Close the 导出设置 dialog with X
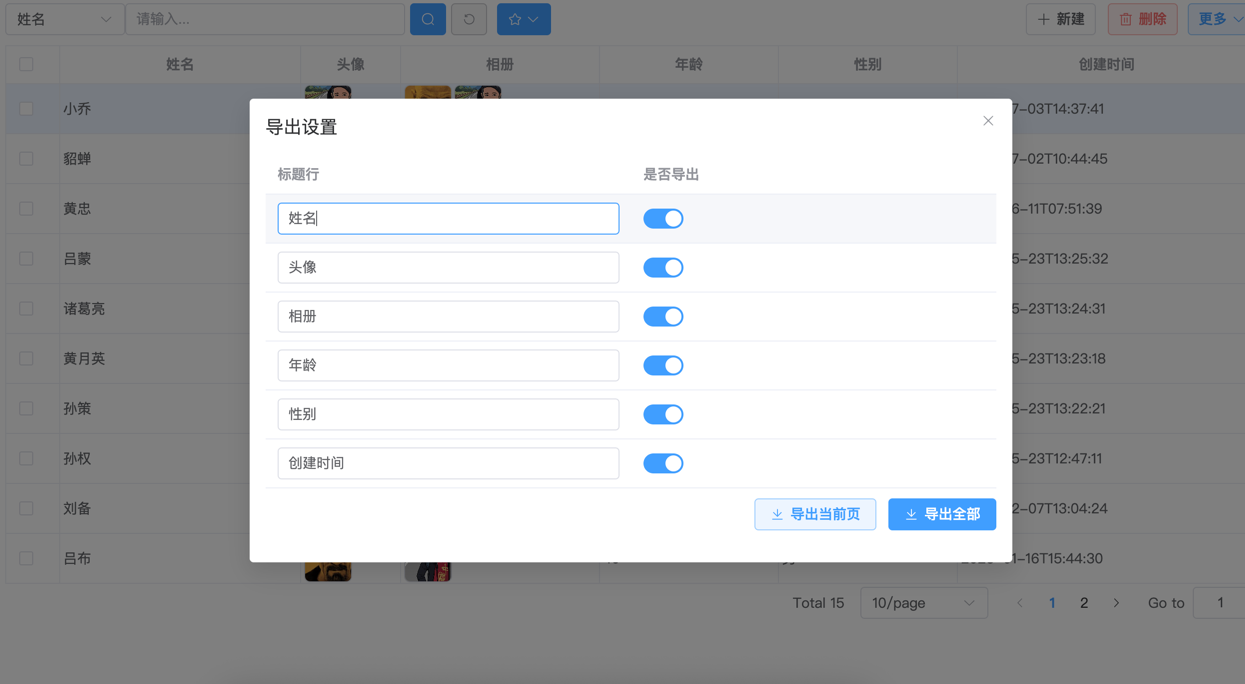Viewport: 1245px width, 684px height. click(988, 121)
